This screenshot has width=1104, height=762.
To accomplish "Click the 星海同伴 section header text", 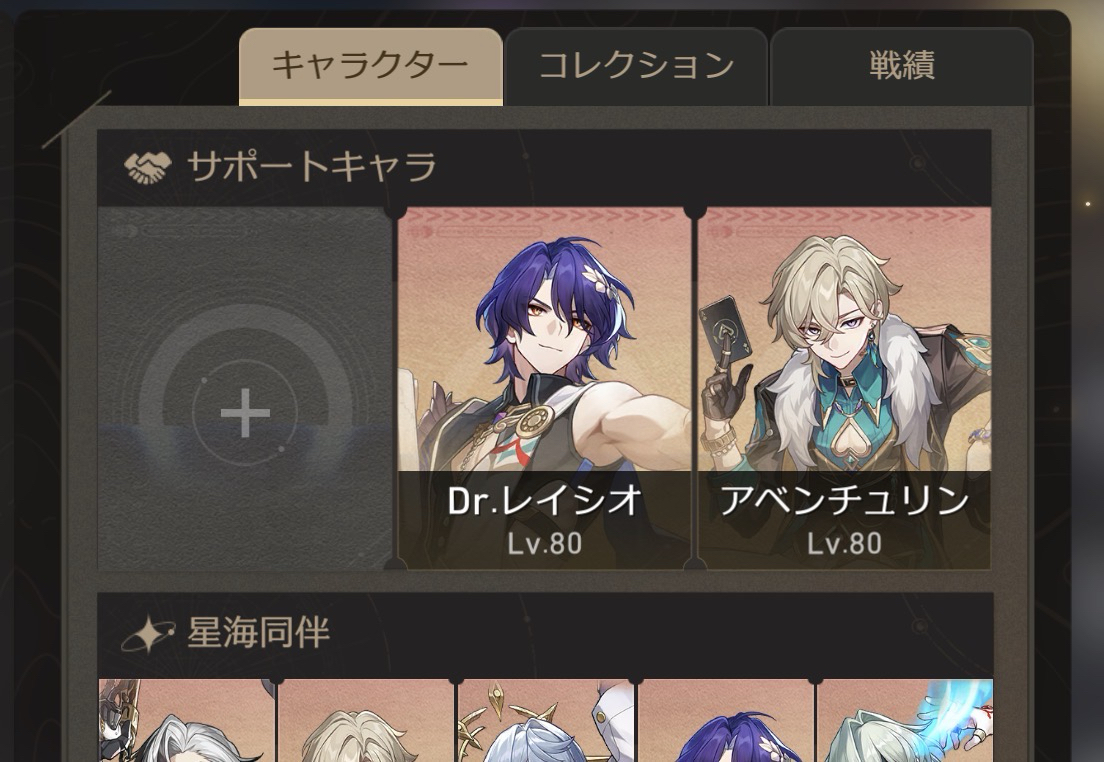I will [258, 633].
